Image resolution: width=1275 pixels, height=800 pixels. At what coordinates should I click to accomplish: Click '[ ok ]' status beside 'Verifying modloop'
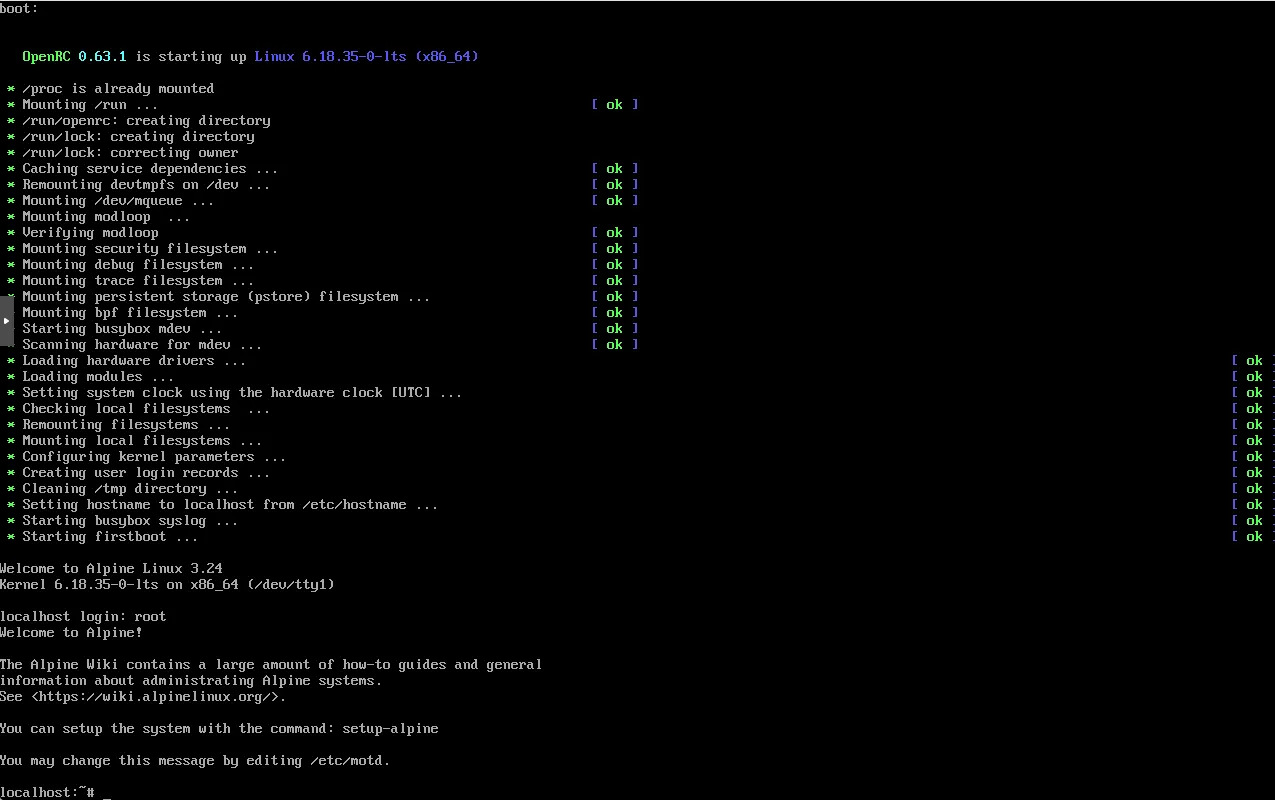tap(614, 232)
